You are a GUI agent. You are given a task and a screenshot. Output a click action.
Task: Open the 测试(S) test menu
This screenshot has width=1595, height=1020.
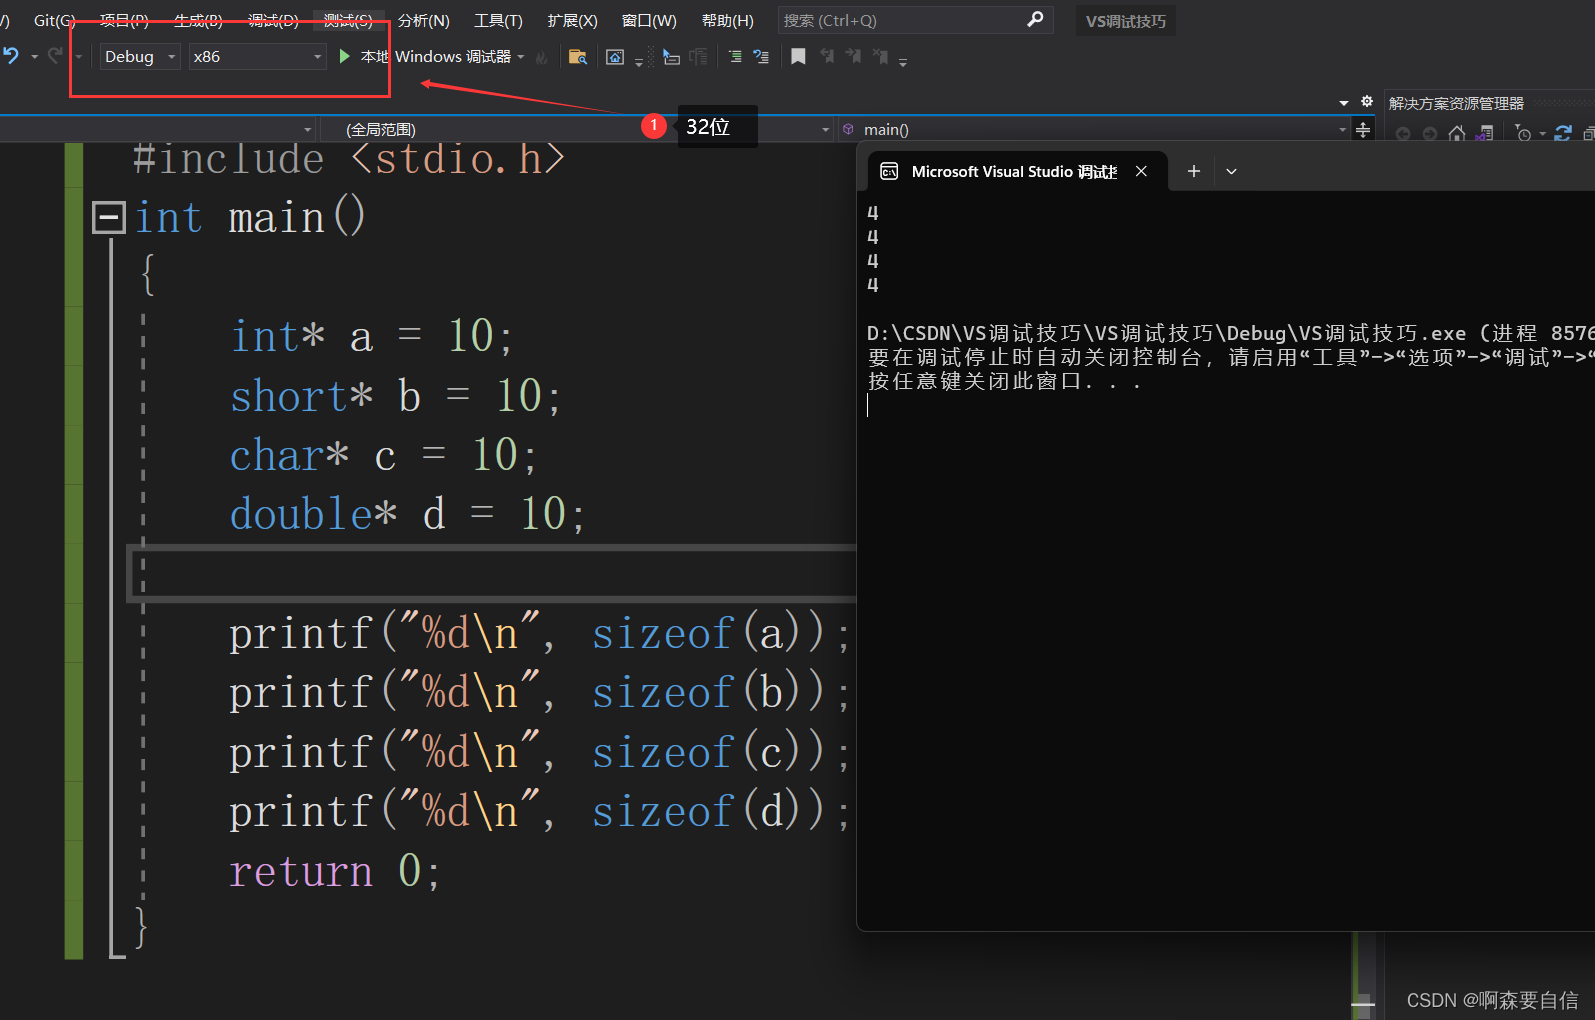point(348,20)
